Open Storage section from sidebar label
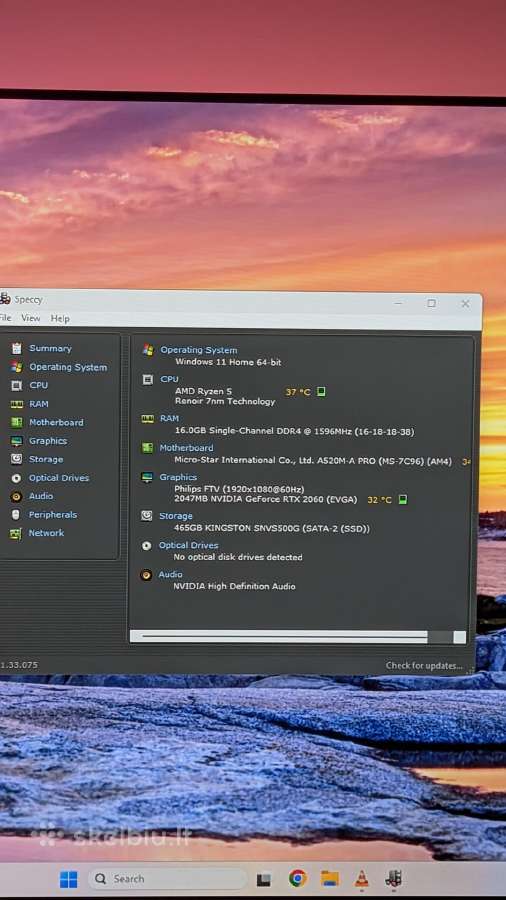 46,459
